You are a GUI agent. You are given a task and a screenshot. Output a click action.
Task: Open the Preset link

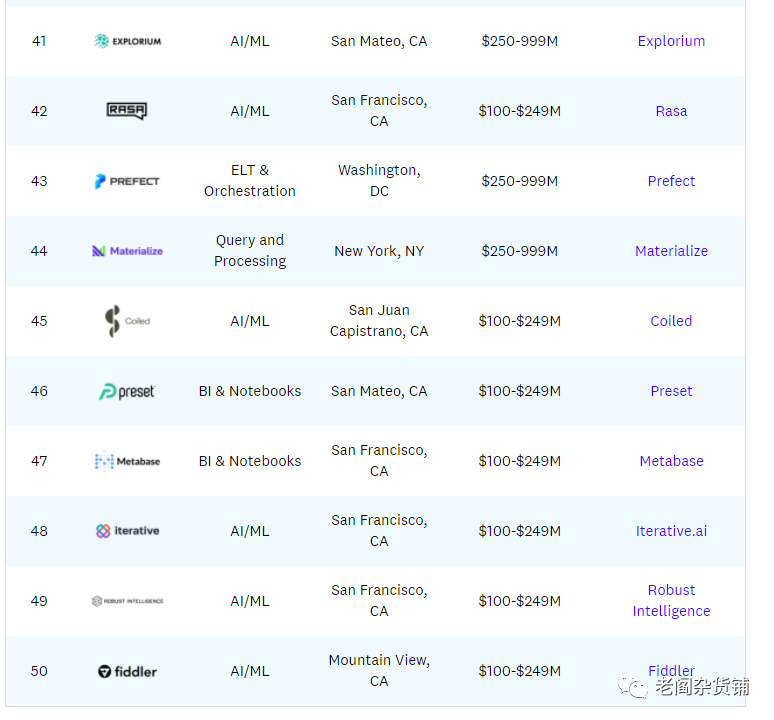(x=671, y=391)
